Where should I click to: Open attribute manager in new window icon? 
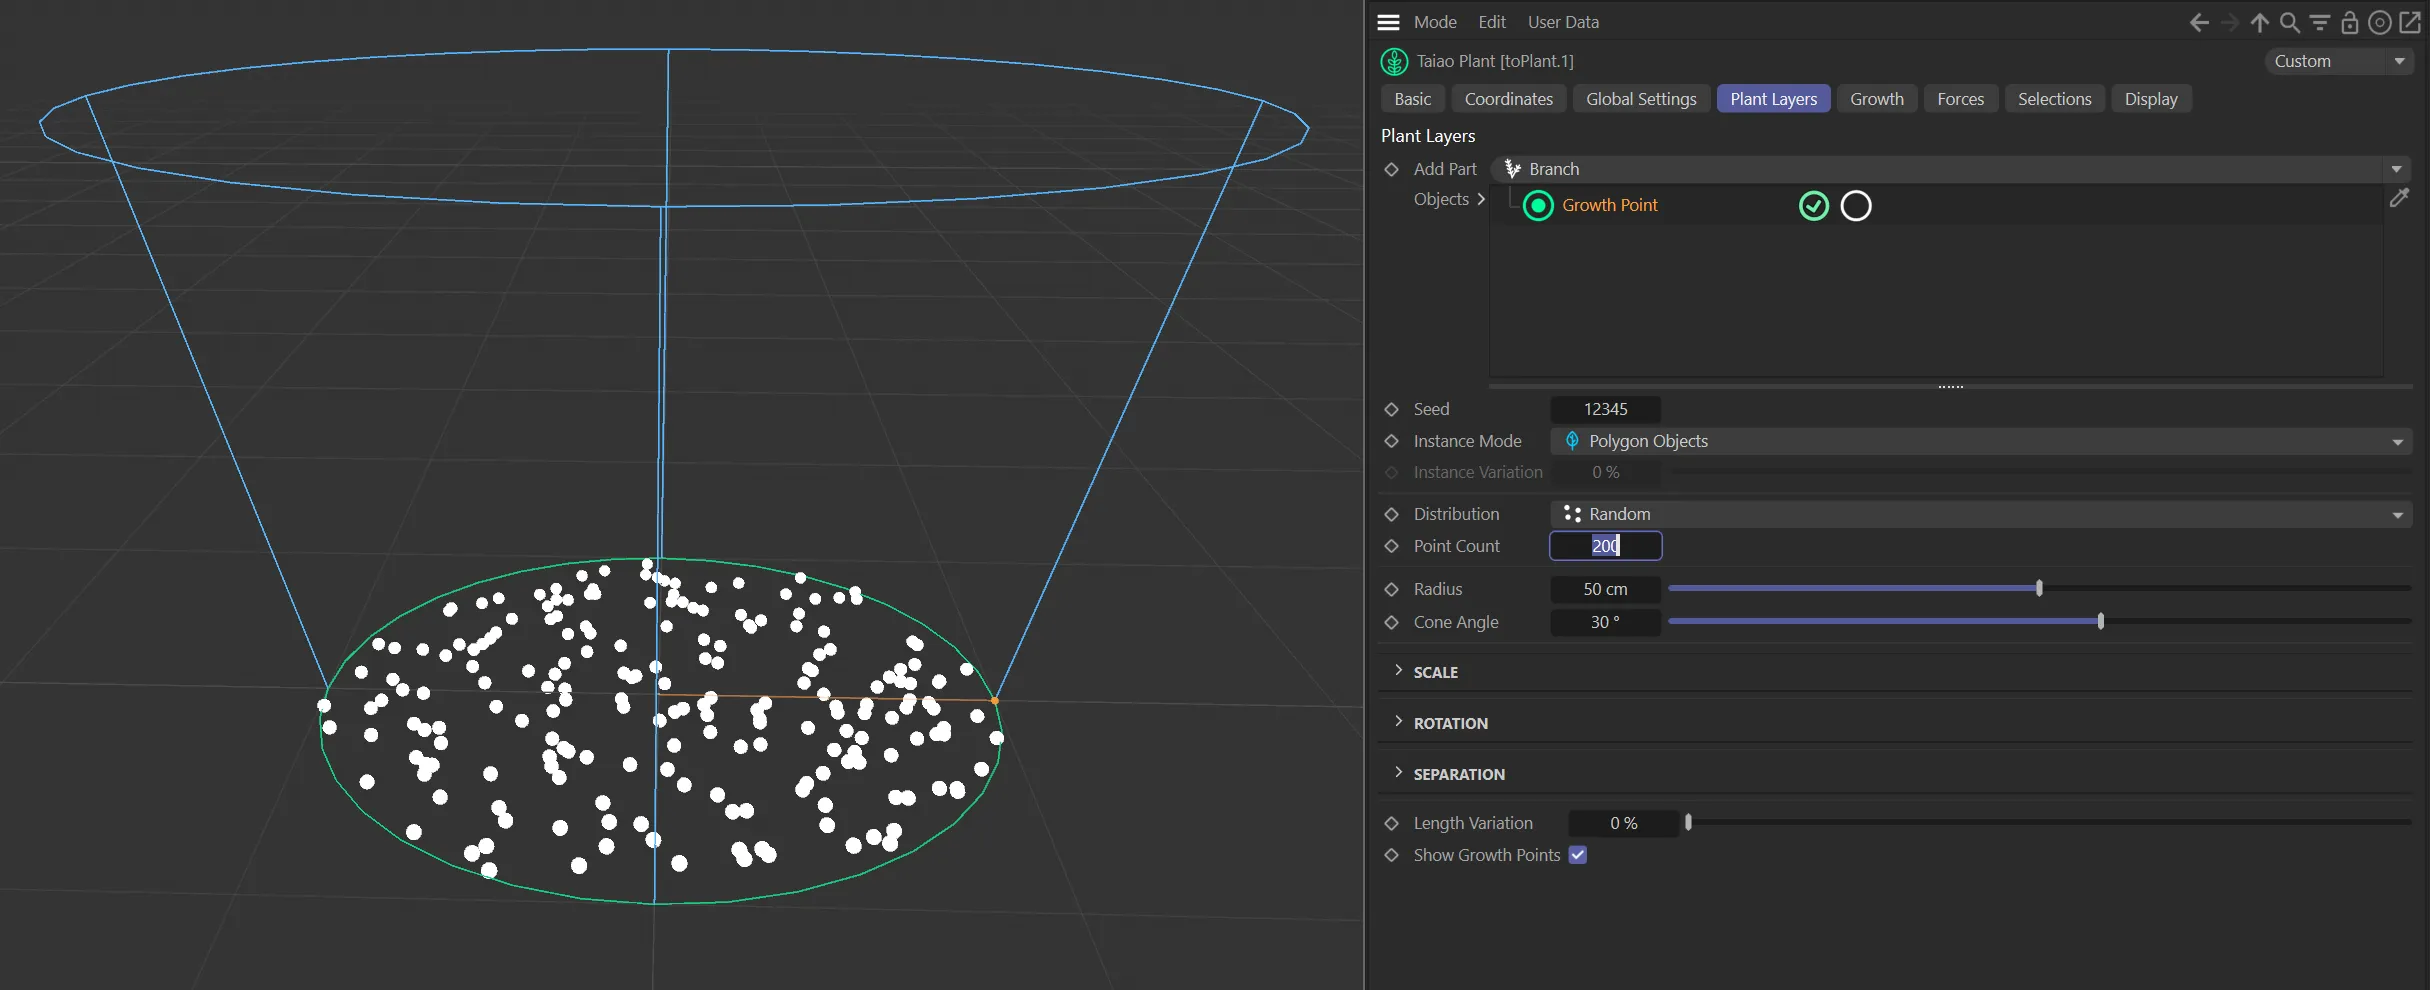click(2411, 22)
